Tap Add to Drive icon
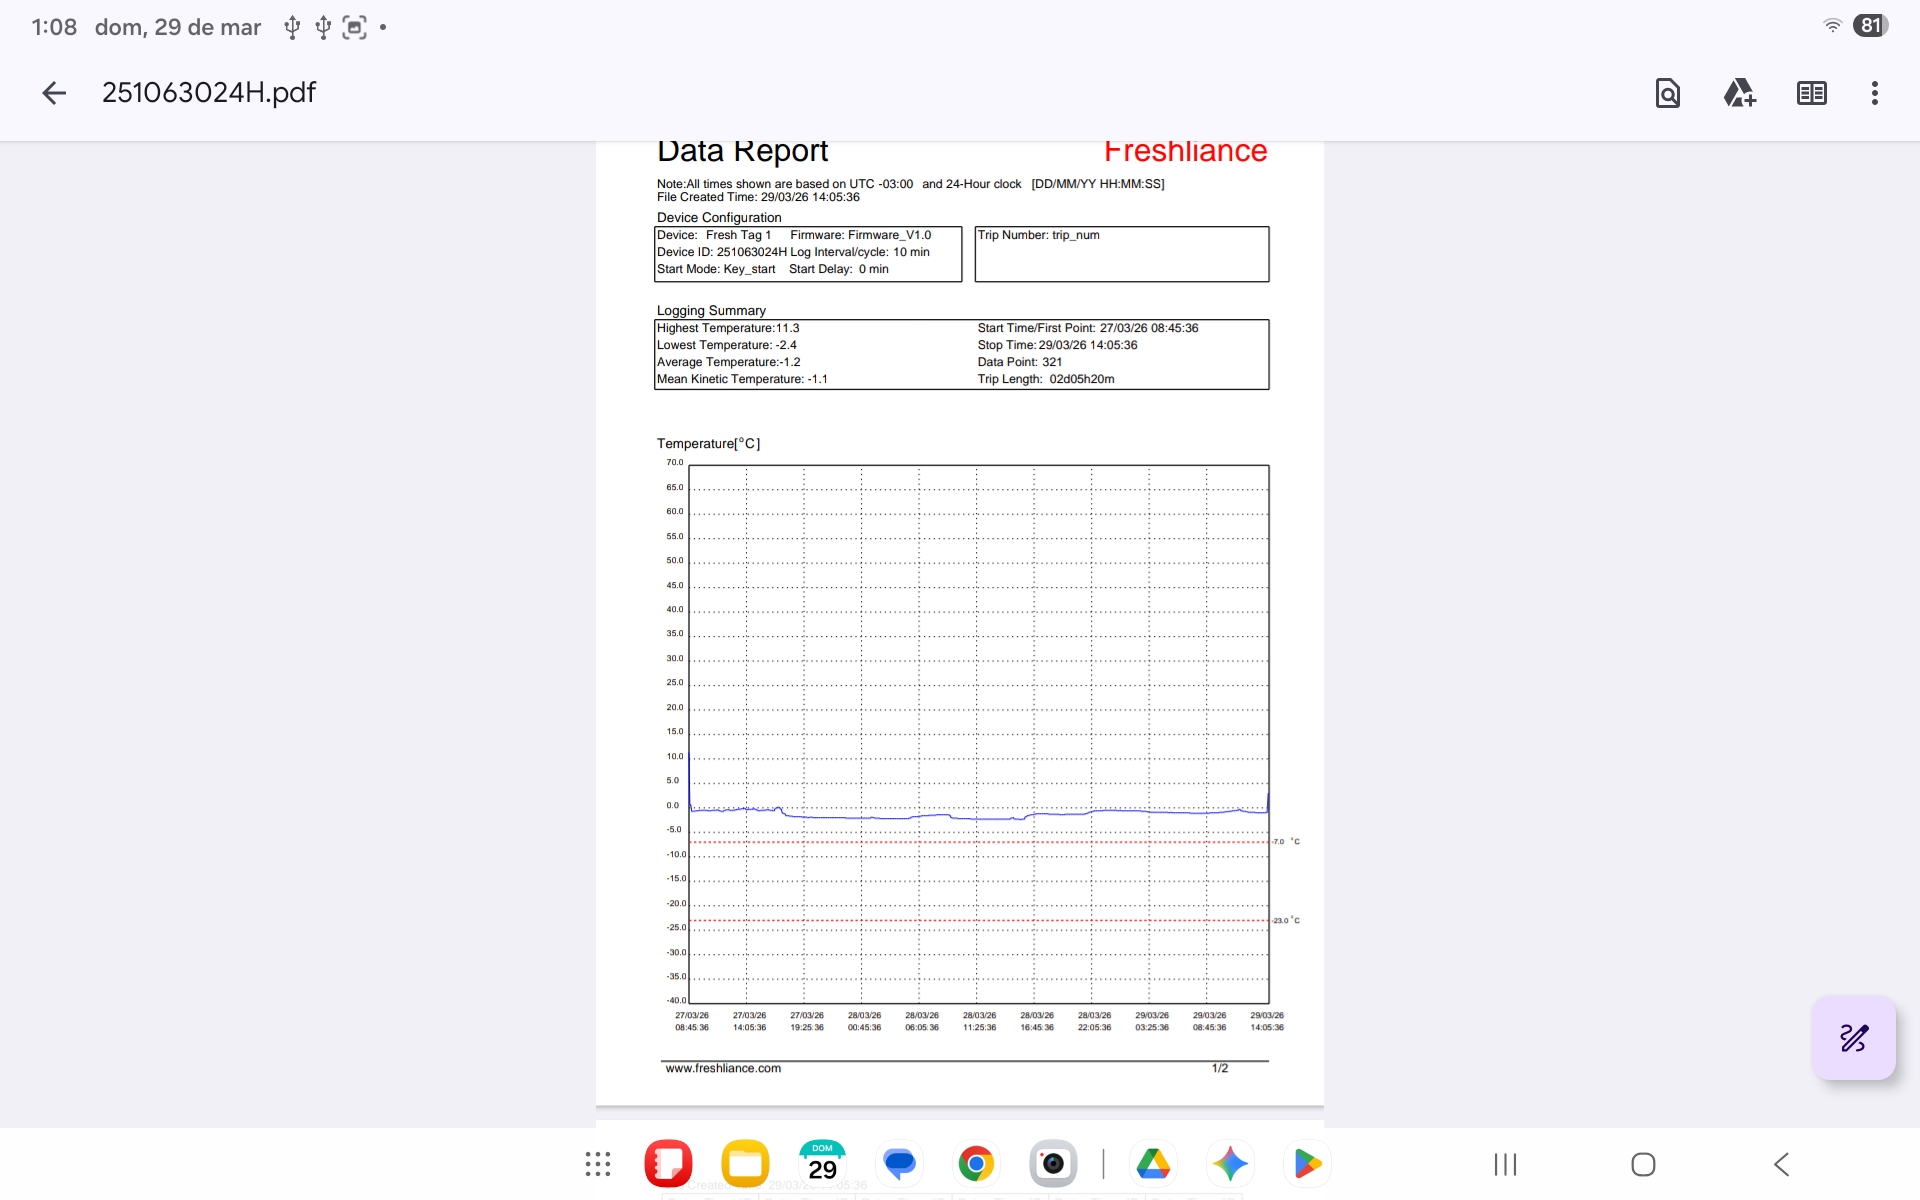 [x=1739, y=93]
